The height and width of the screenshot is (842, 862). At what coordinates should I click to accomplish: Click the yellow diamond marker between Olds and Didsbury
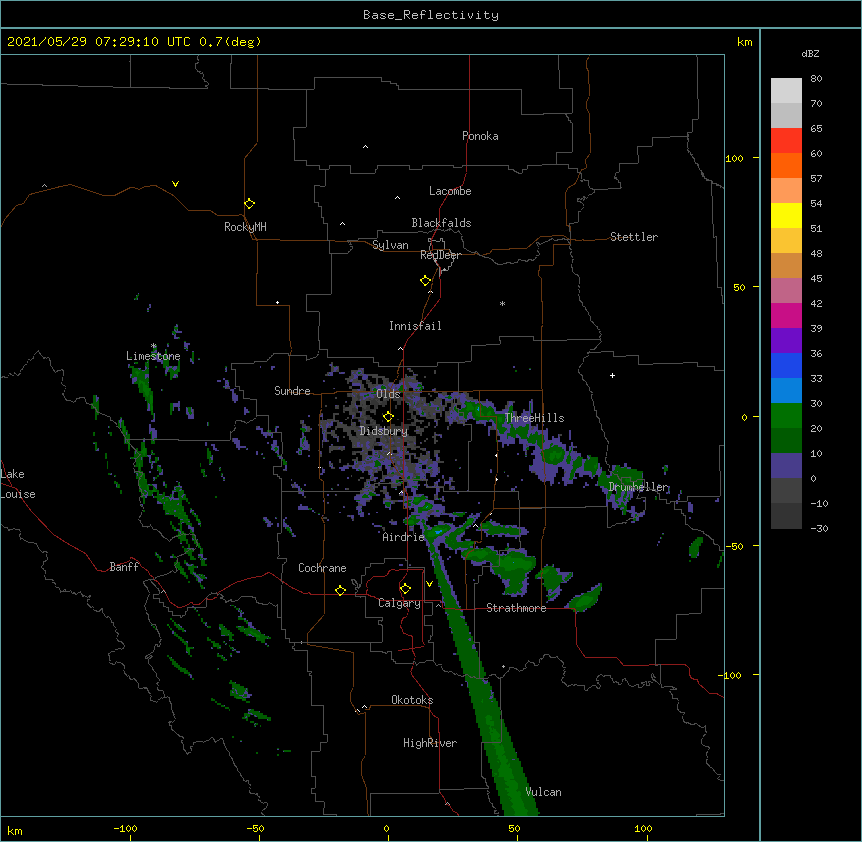[388, 417]
